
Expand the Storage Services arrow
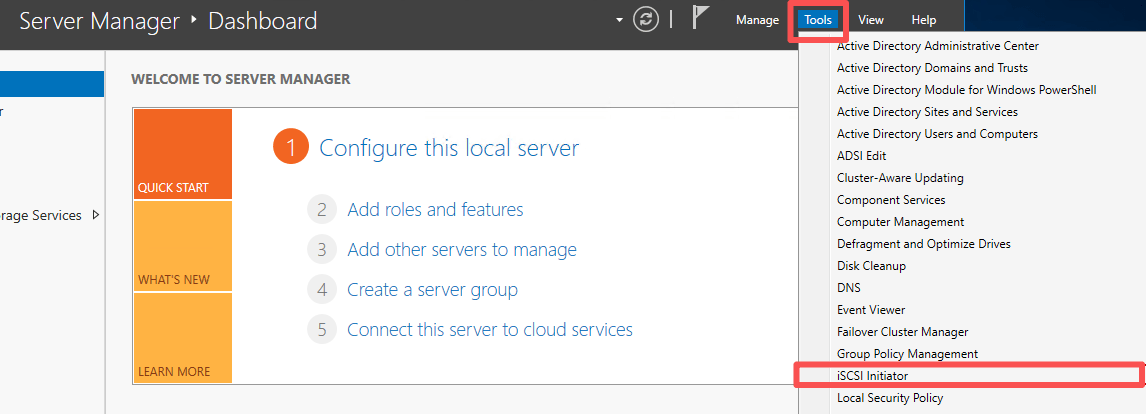96,215
